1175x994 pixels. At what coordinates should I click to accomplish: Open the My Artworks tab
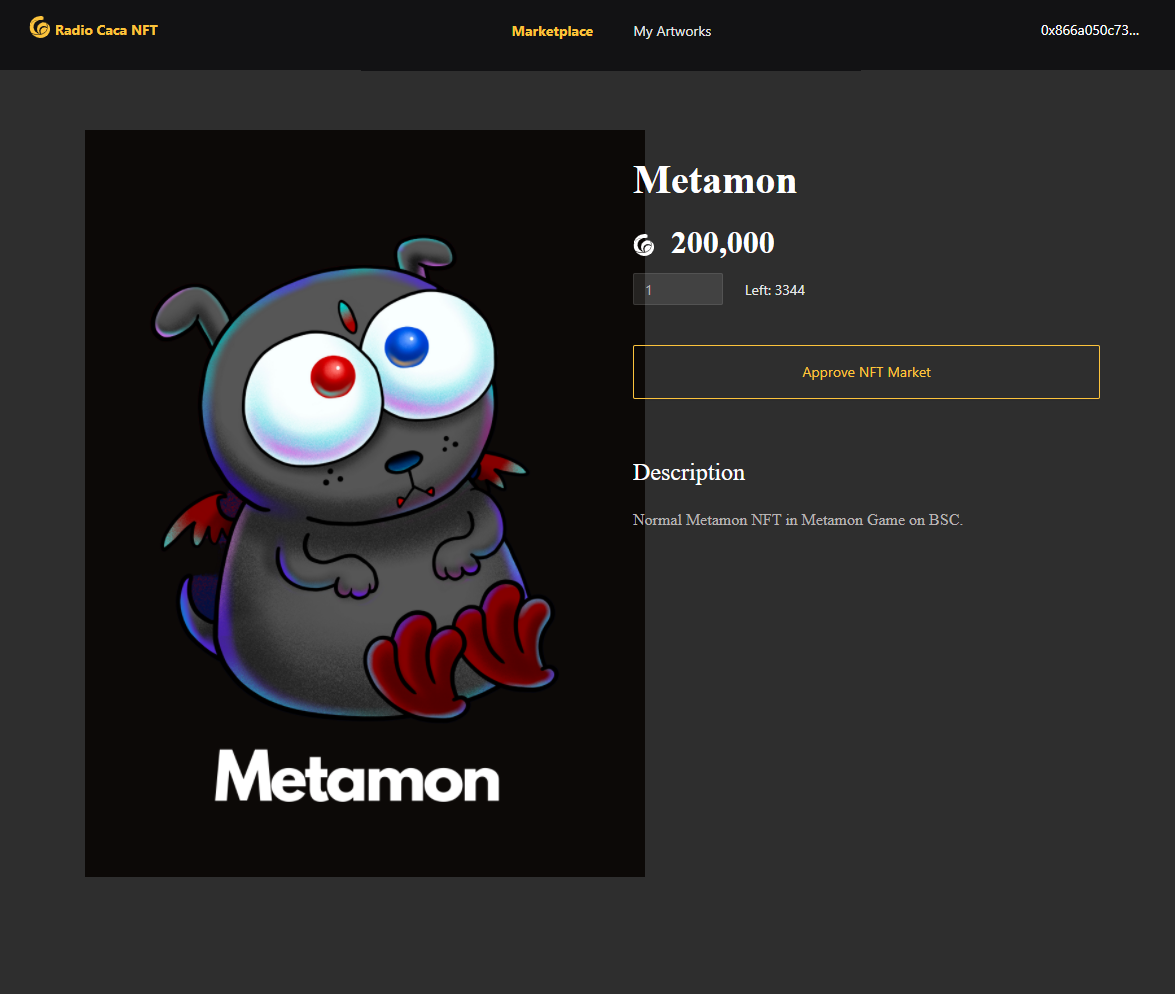[x=672, y=31]
